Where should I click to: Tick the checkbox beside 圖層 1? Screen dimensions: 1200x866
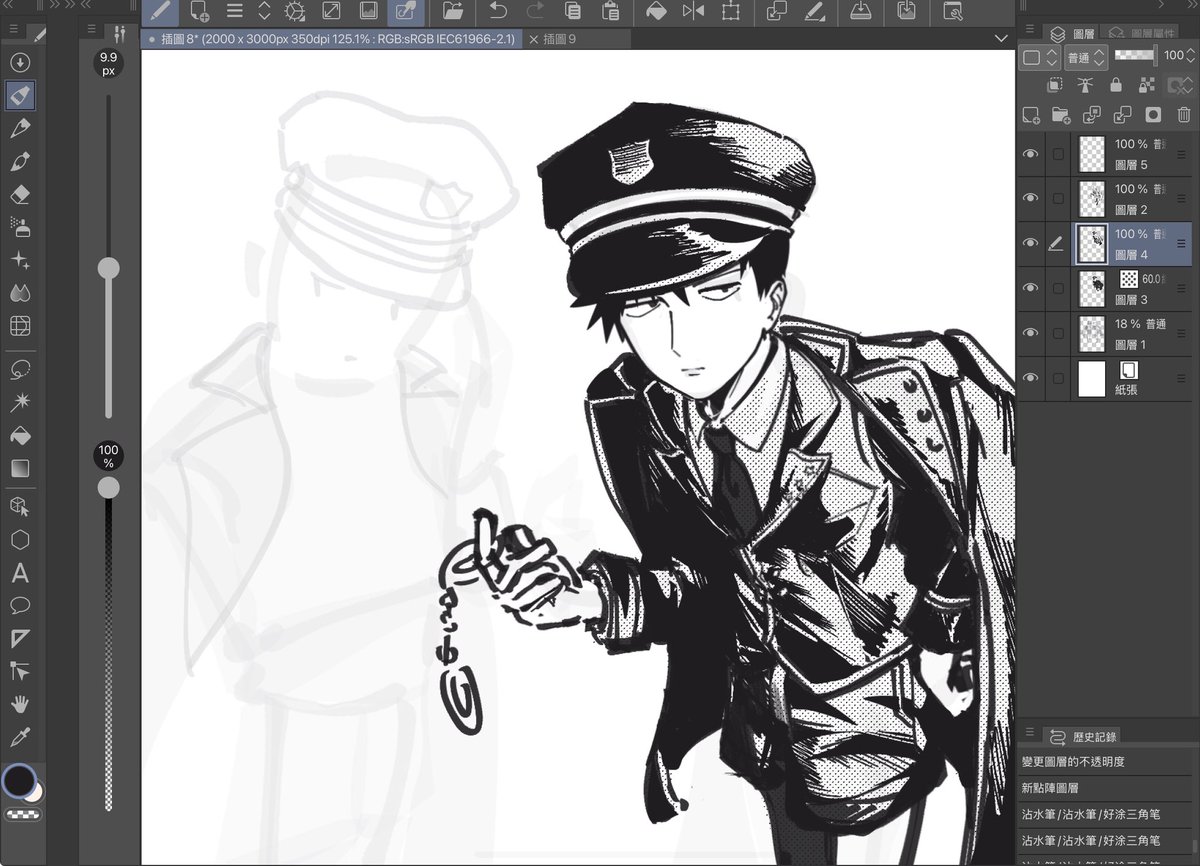[1058, 333]
